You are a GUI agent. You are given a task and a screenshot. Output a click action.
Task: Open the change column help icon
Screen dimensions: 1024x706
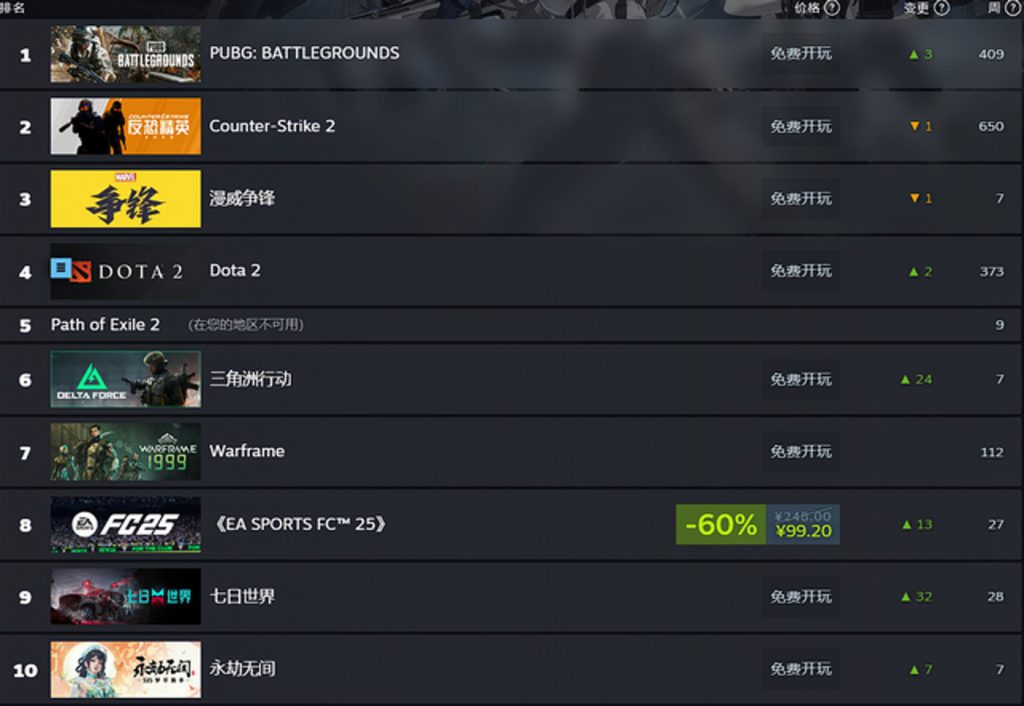coord(942,8)
